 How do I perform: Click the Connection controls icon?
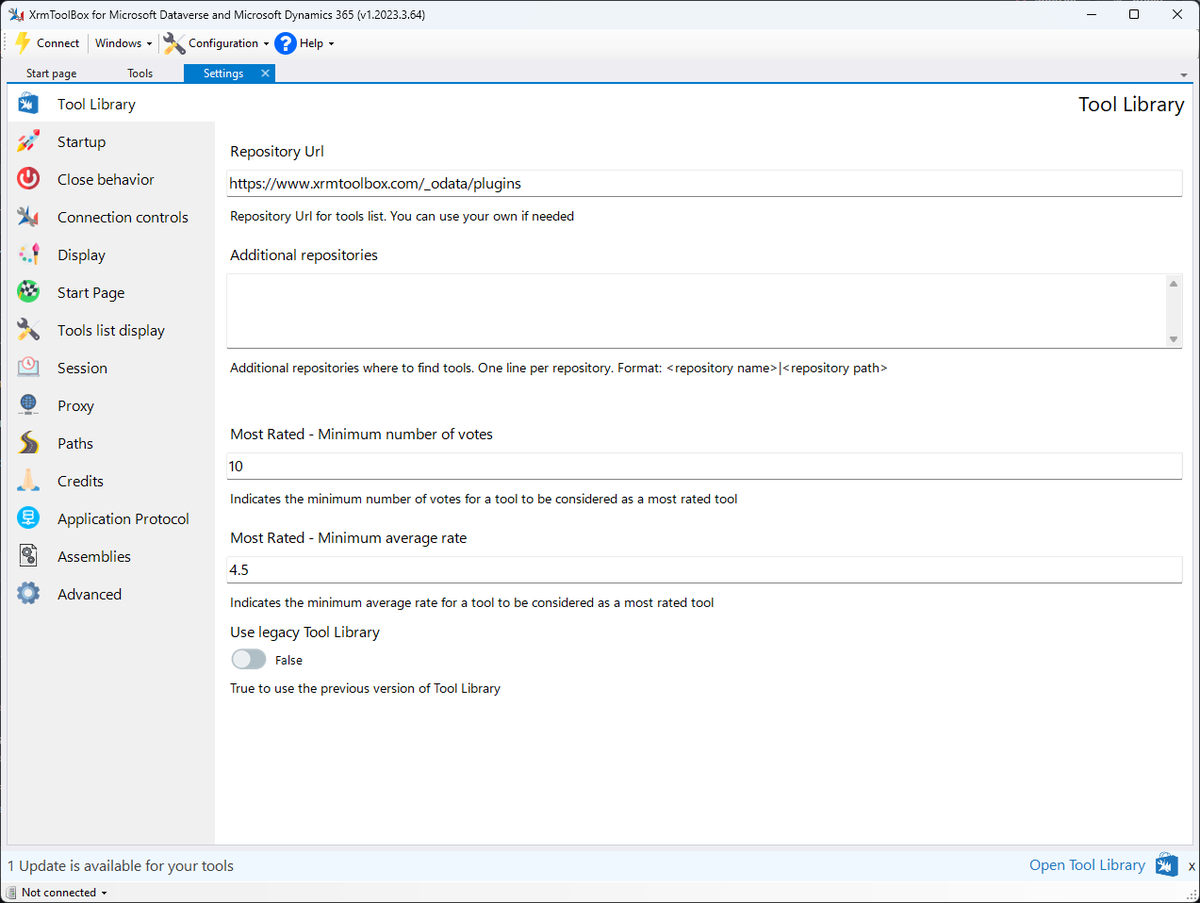(28, 217)
